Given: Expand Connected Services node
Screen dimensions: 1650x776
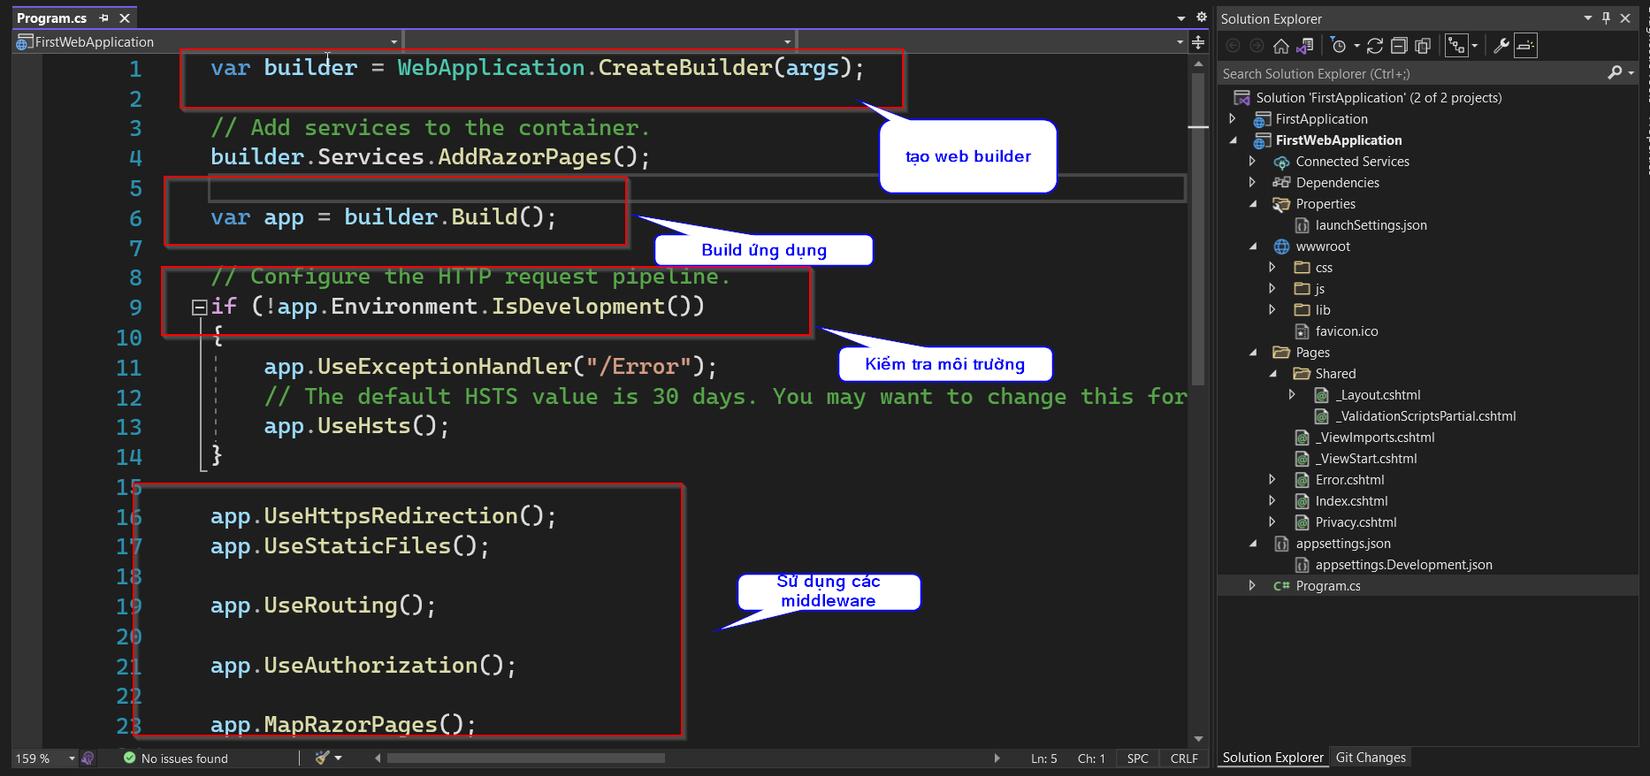Looking at the screenshot, I should point(1252,161).
